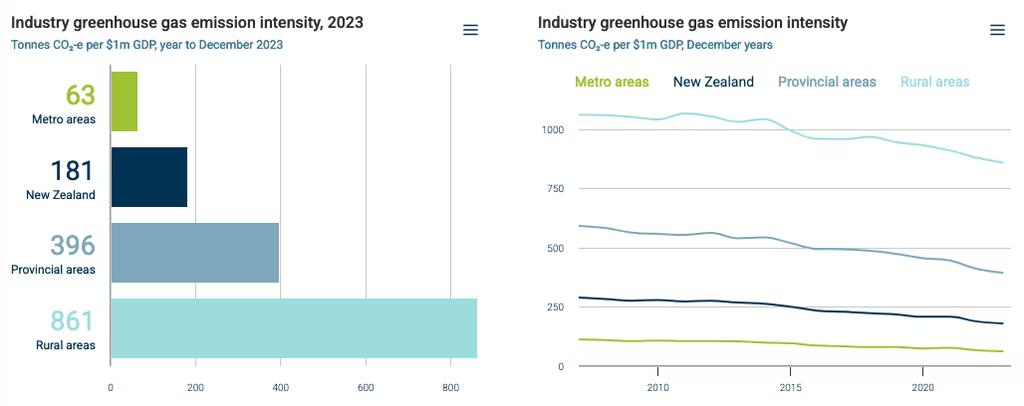Click the dark navy New Zealand bar
The width and height of the screenshot is (1024, 406).
[149, 177]
